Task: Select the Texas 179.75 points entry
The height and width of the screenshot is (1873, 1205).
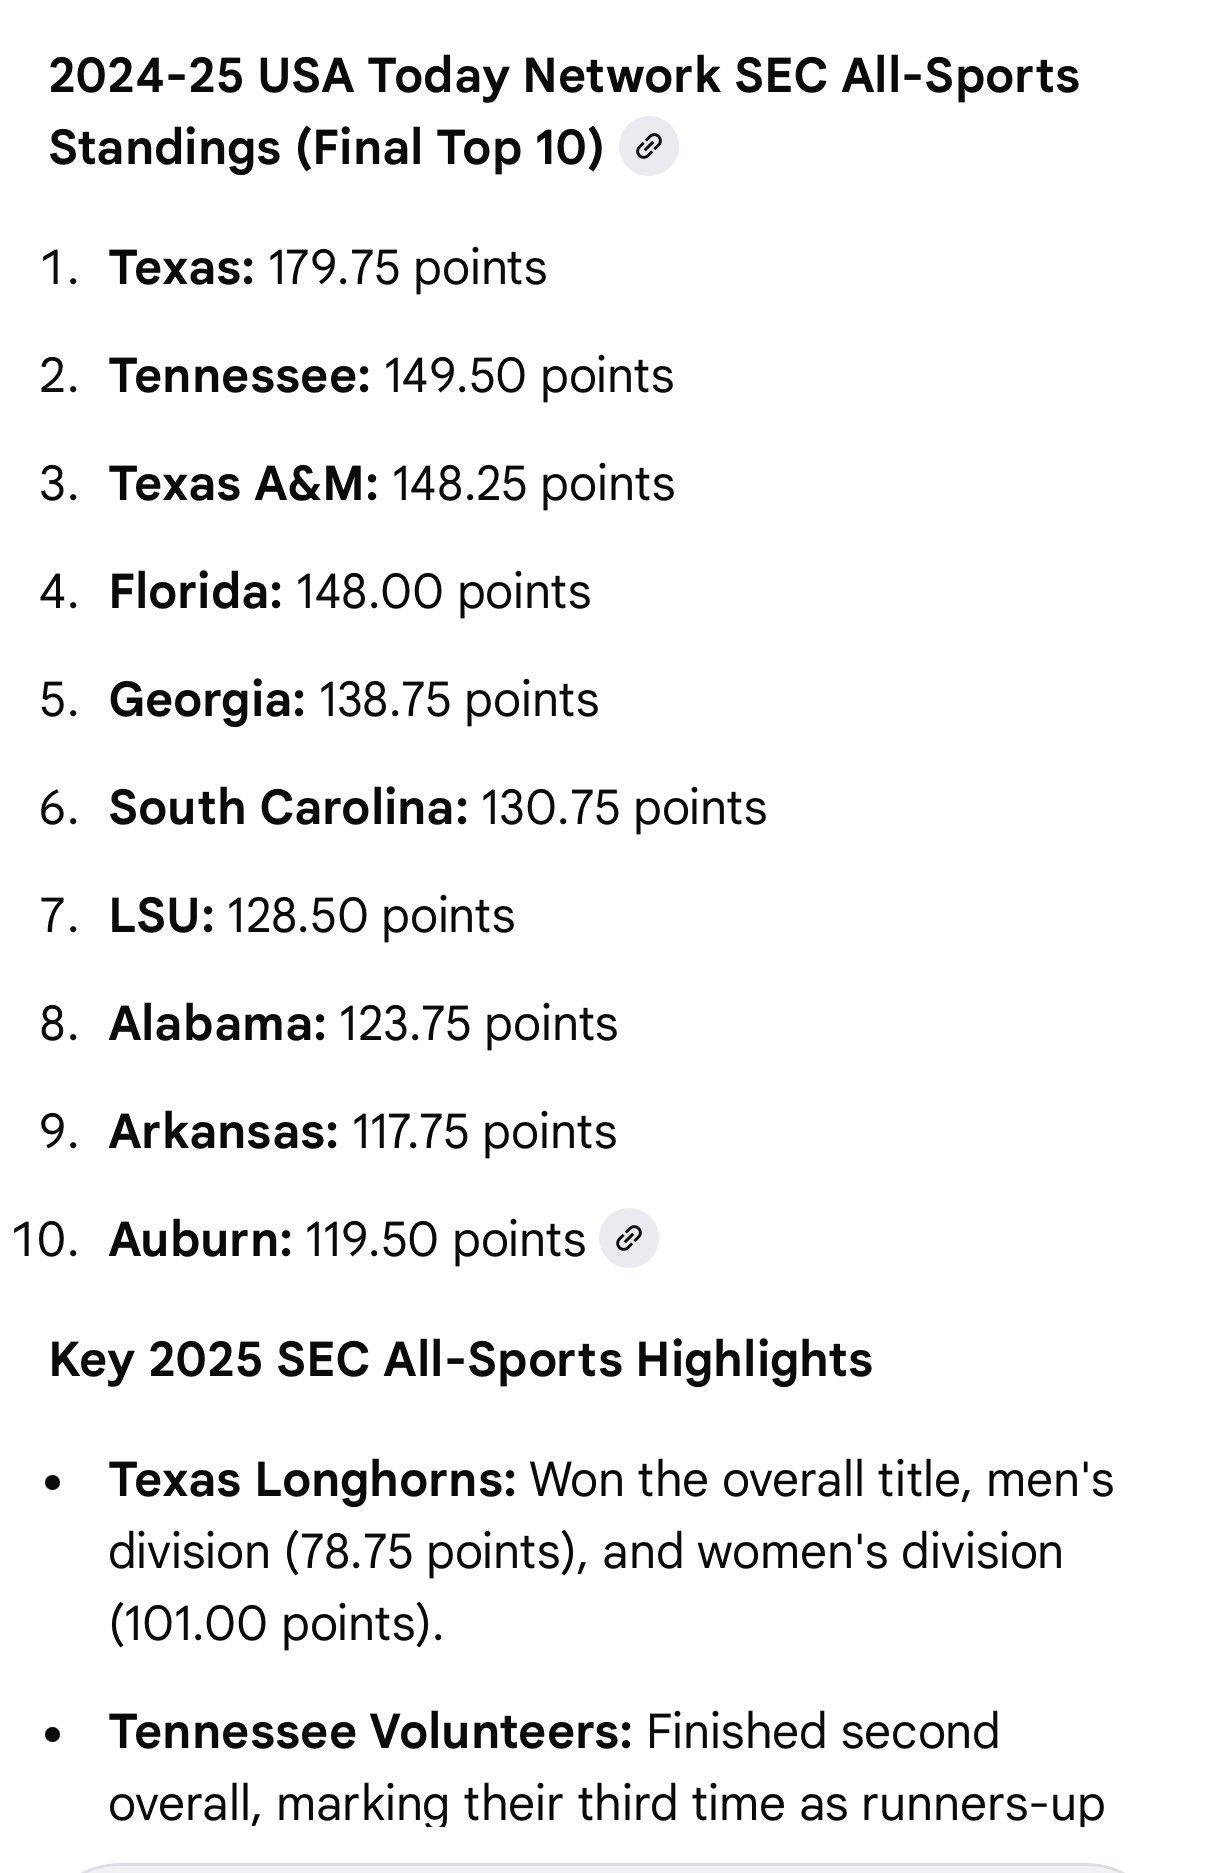Action: 328,268
